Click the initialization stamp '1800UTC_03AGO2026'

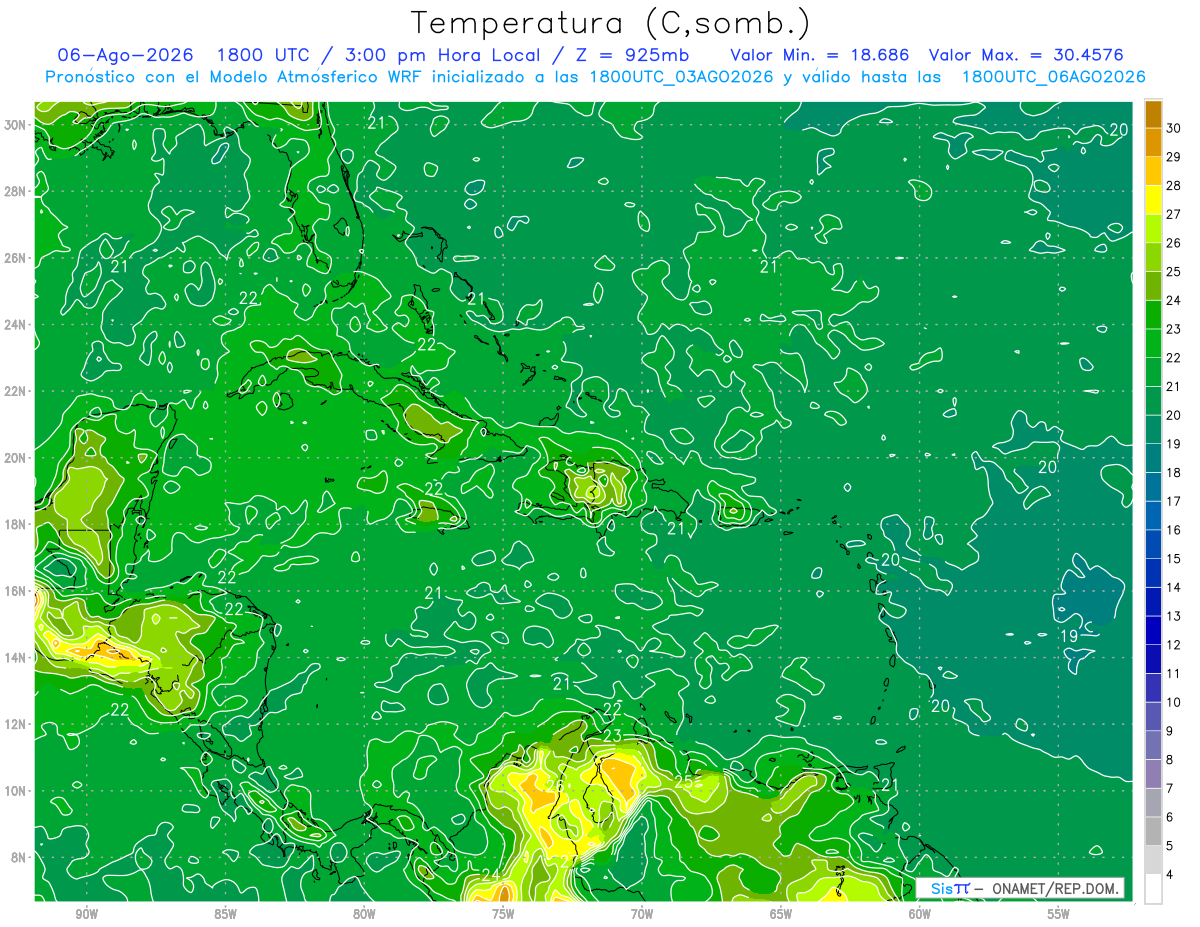pos(681,77)
